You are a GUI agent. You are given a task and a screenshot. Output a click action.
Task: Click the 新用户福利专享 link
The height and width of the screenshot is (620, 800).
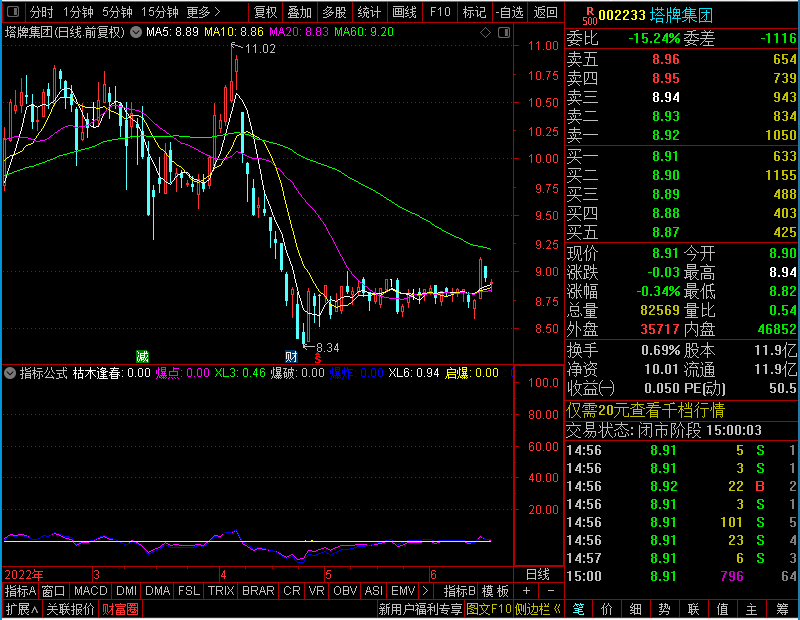[x=420, y=609]
